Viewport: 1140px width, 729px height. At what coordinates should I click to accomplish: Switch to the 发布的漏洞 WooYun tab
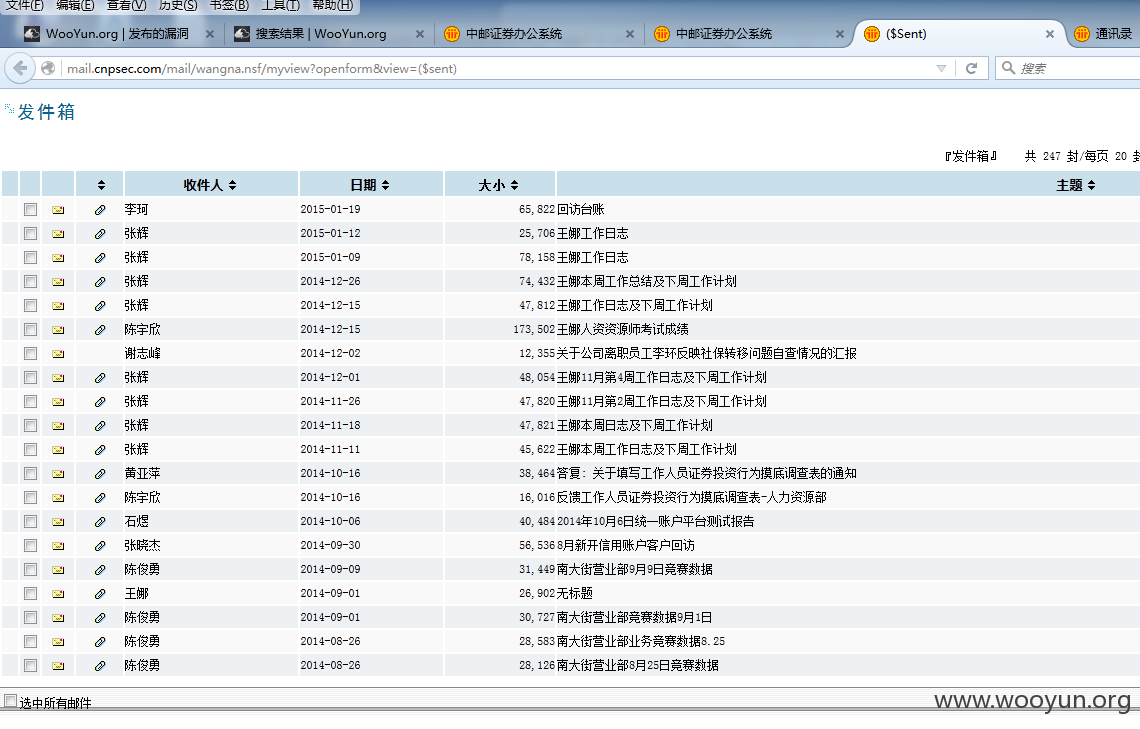[x=116, y=33]
